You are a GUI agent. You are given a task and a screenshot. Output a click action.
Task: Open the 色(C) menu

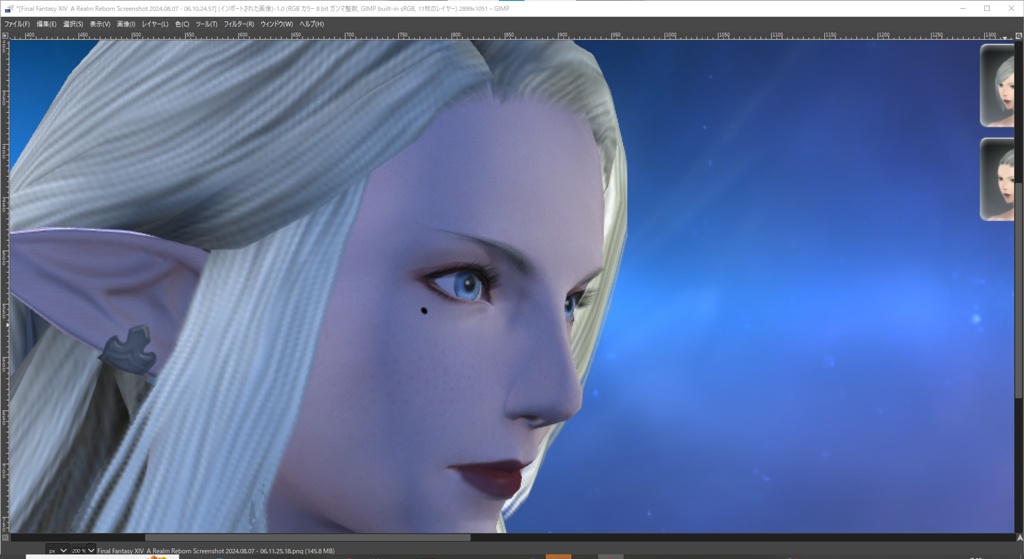[x=182, y=24]
